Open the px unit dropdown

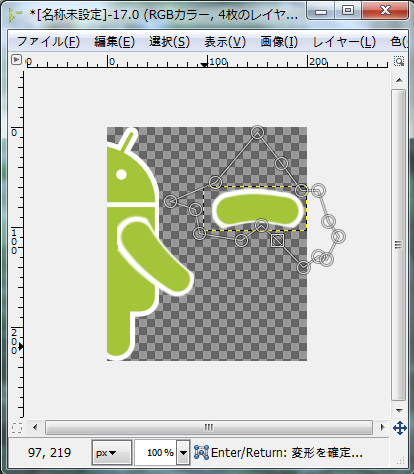click(112, 453)
